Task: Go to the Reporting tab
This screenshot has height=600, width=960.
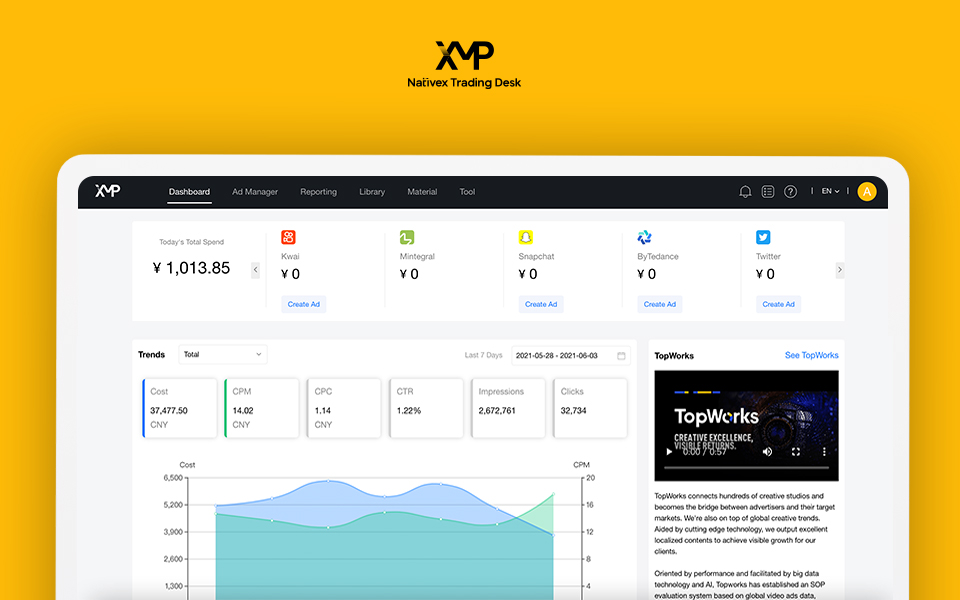Action: (318, 192)
